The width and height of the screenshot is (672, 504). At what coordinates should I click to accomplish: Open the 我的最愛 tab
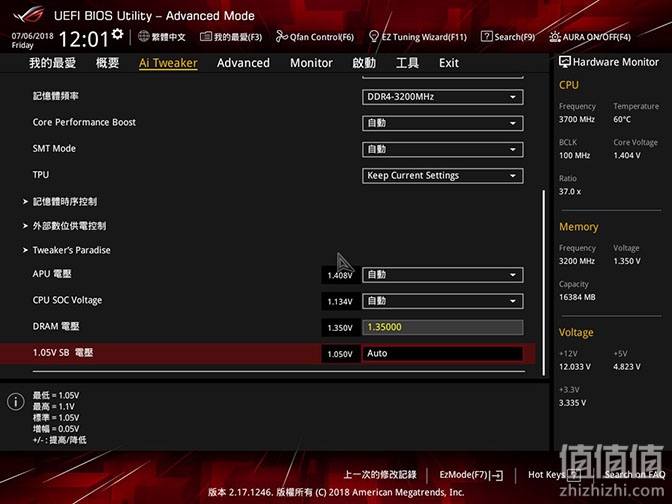tap(52, 63)
